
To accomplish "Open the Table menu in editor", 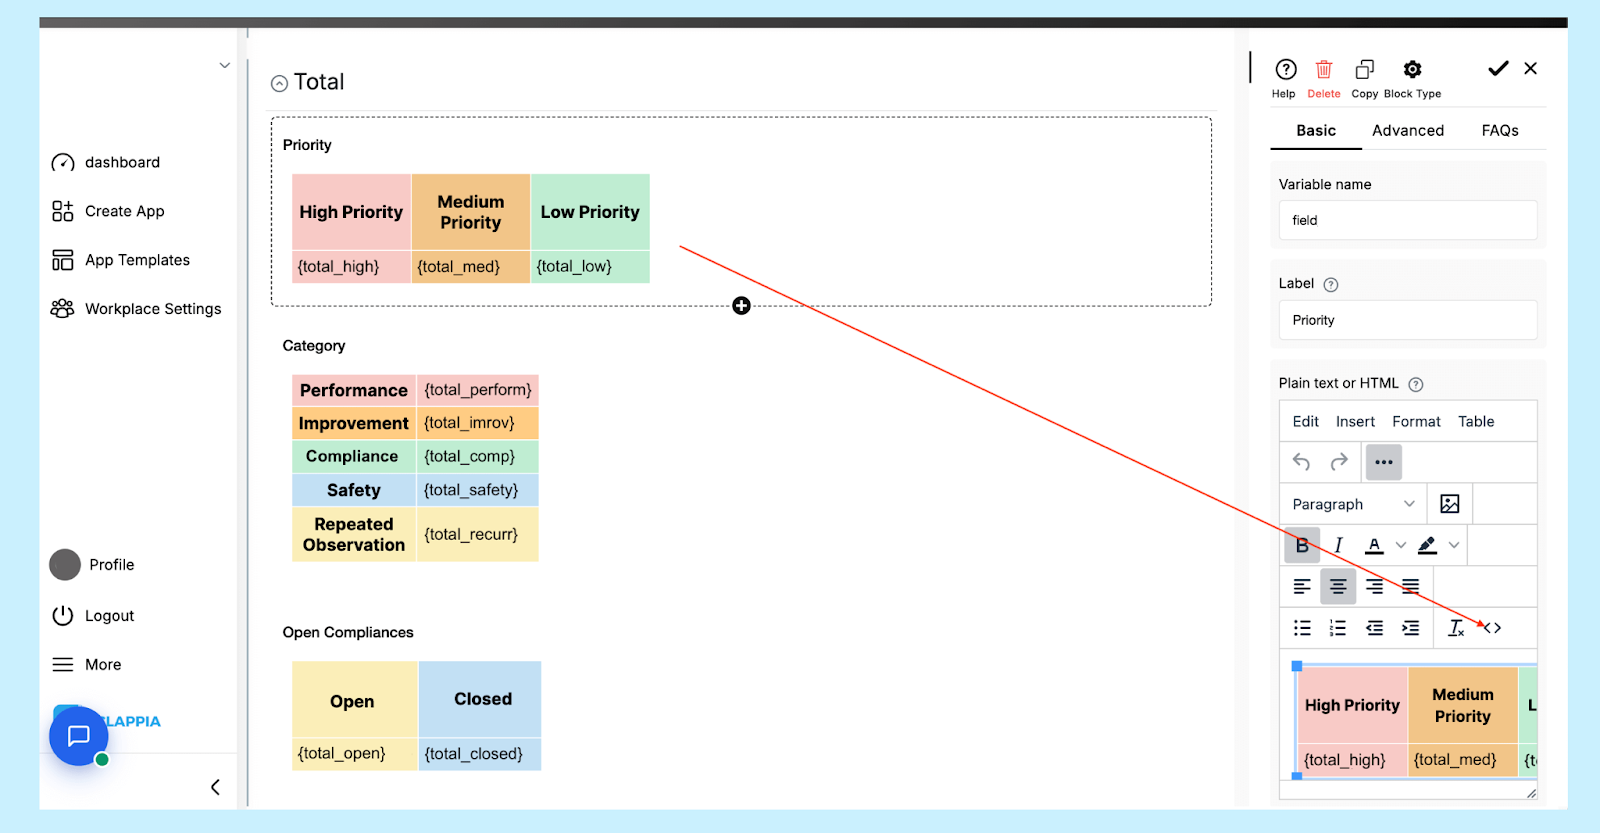I will [x=1476, y=421].
